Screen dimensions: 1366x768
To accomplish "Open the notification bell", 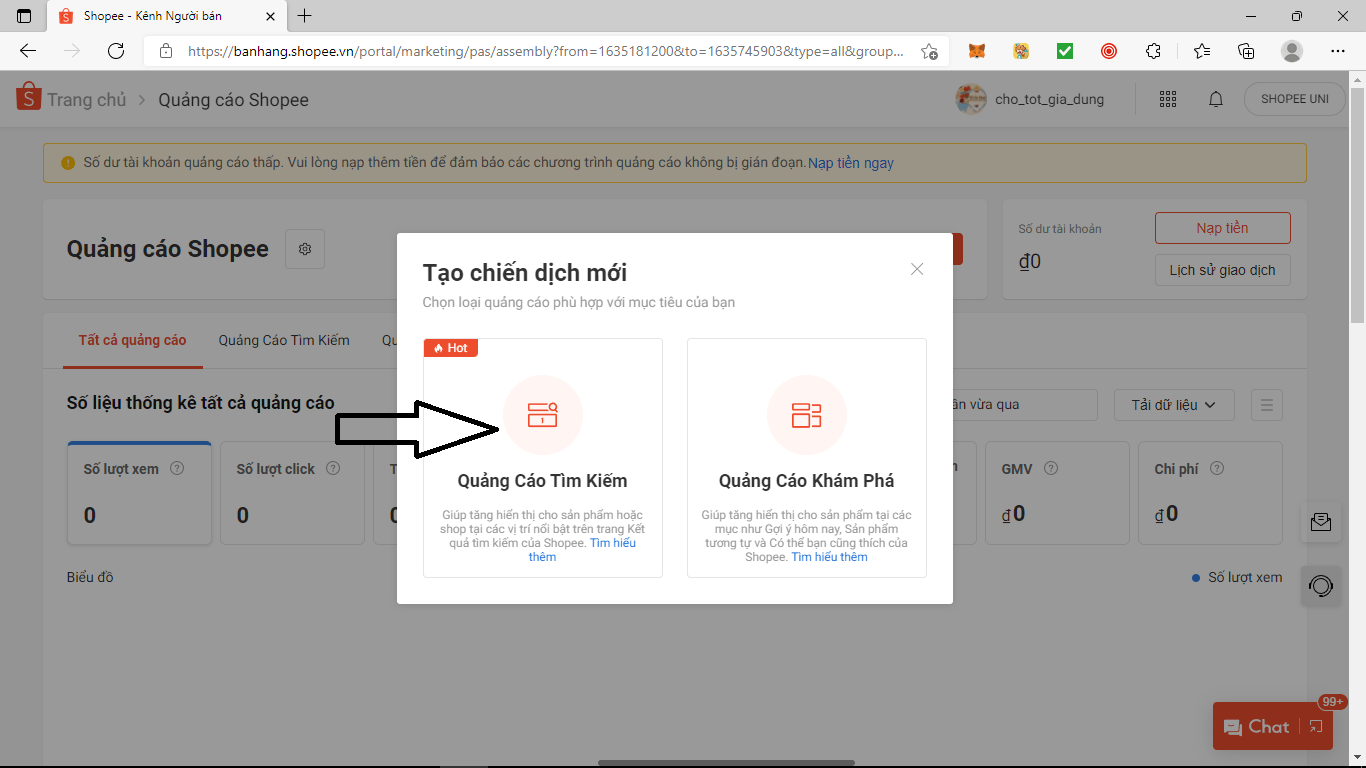I will click(x=1216, y=99).
